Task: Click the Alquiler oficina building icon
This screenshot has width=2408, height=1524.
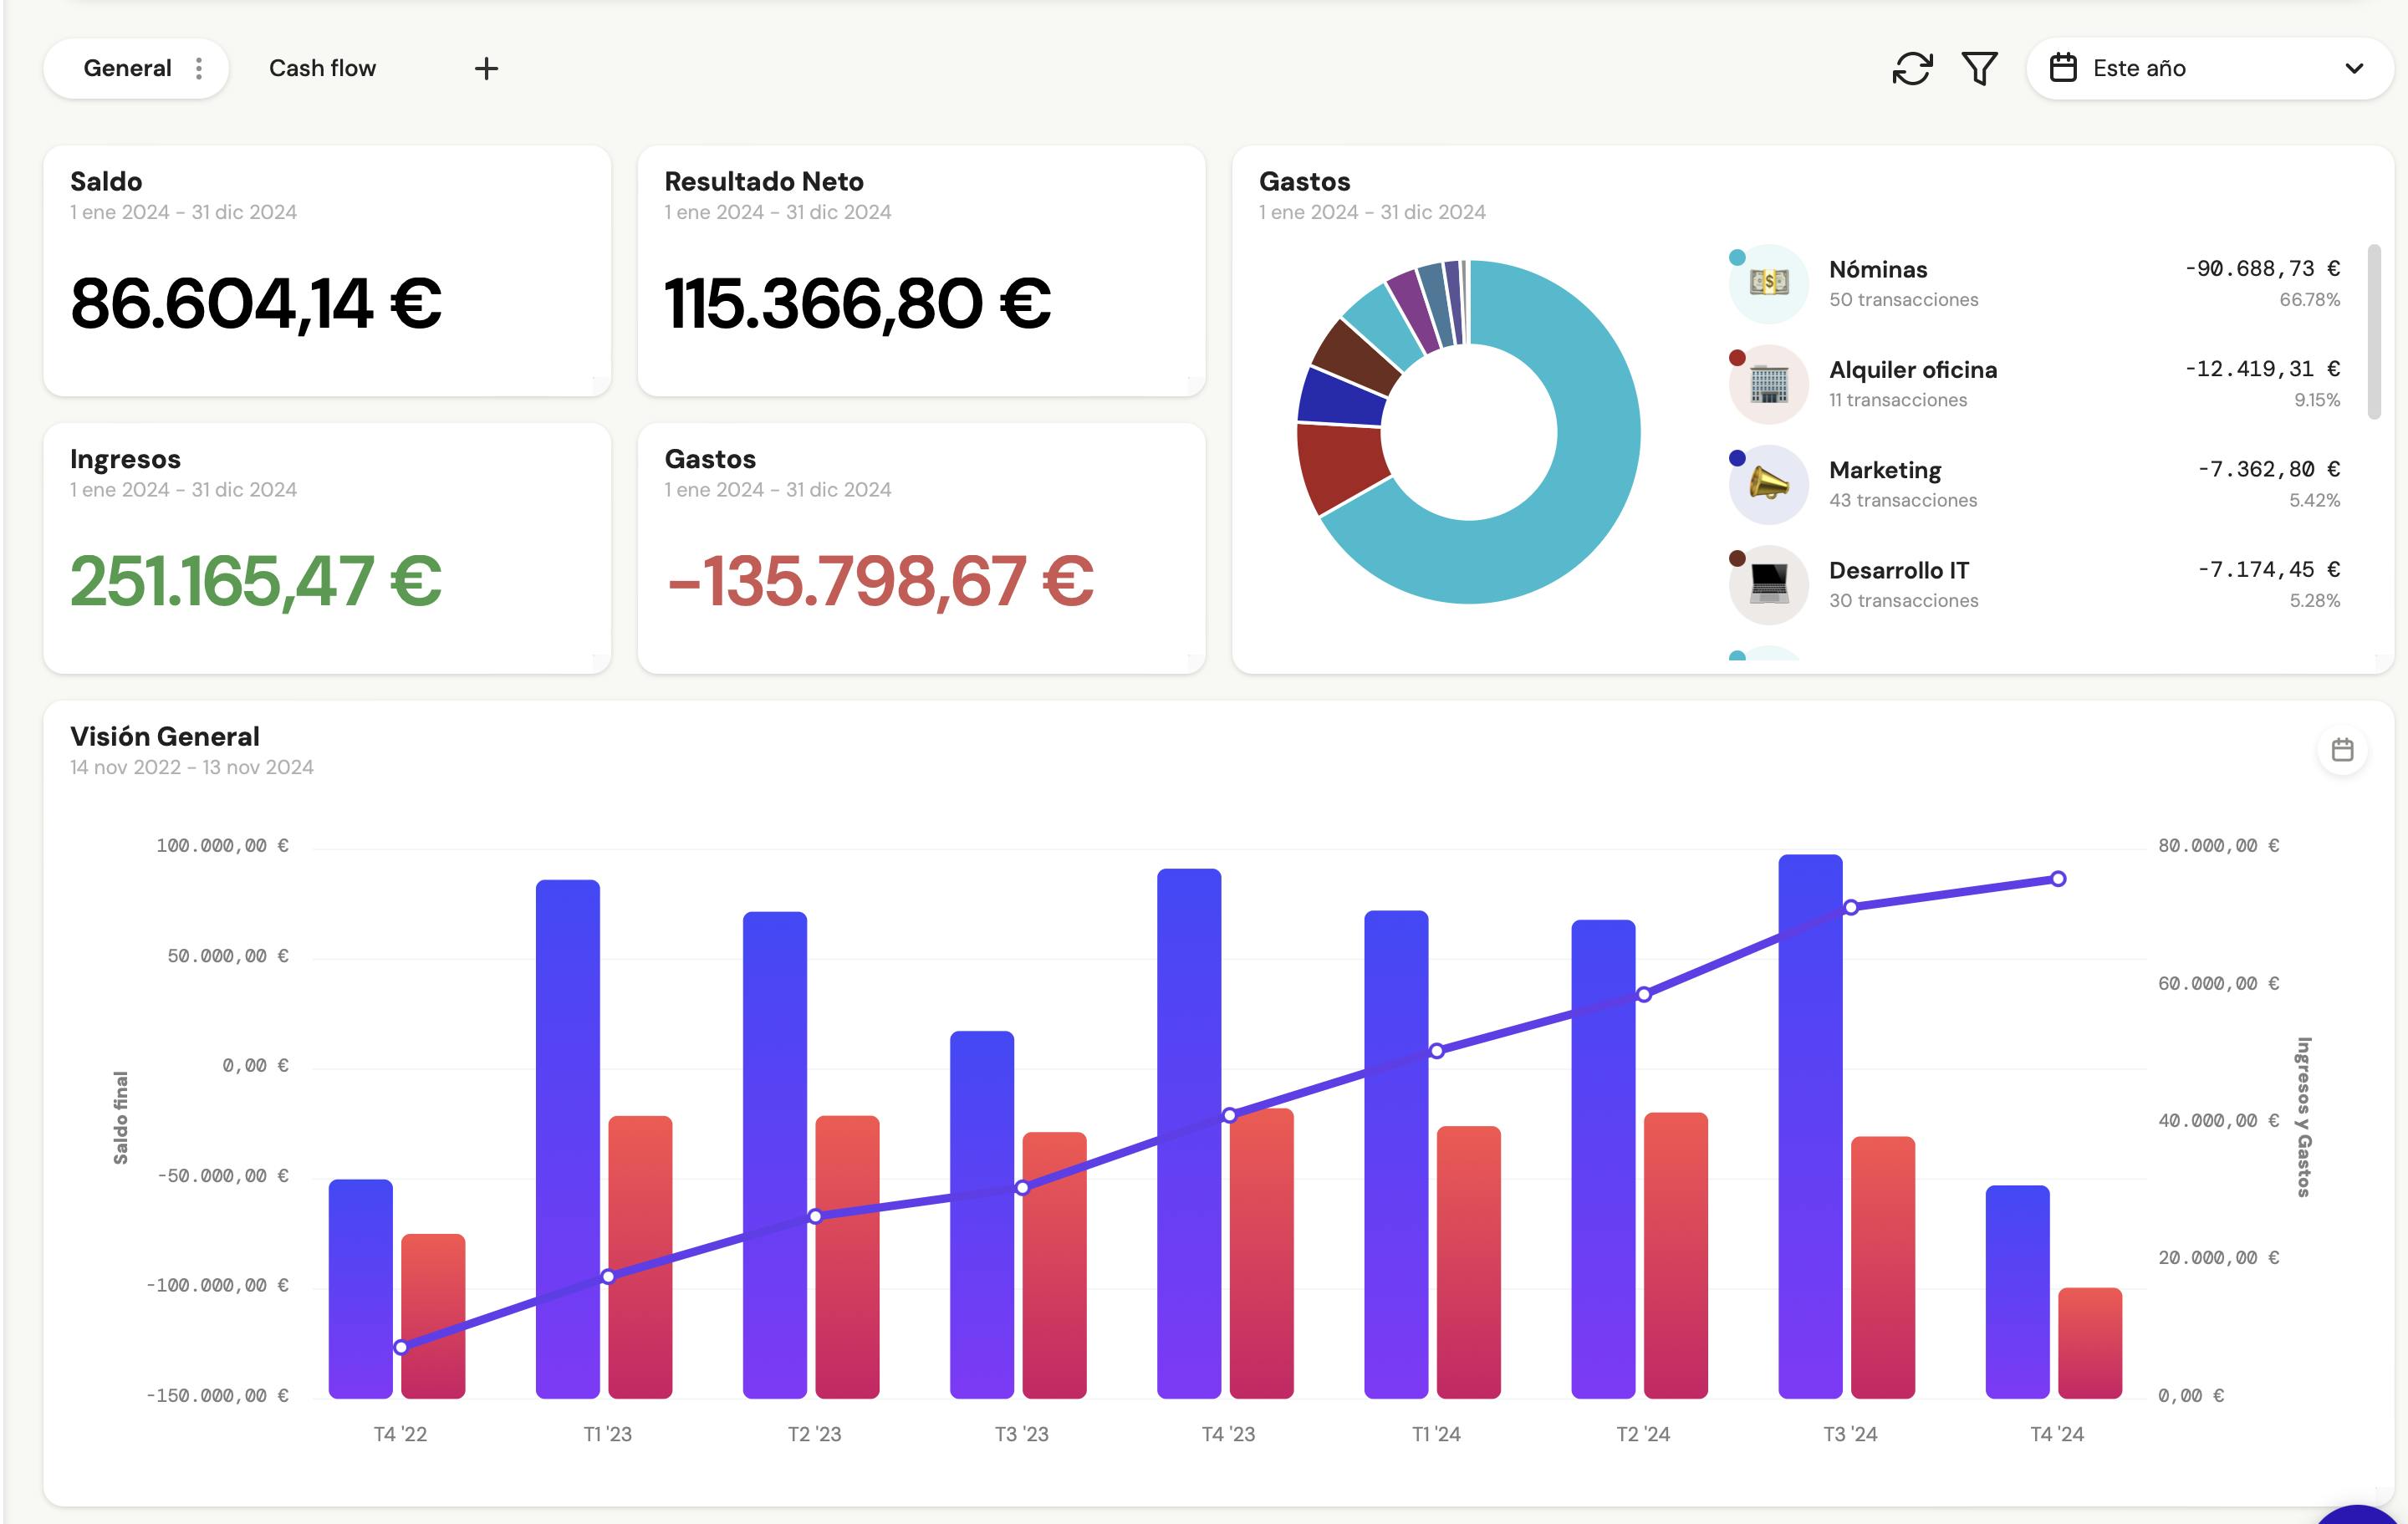Action: [1768, 384]
